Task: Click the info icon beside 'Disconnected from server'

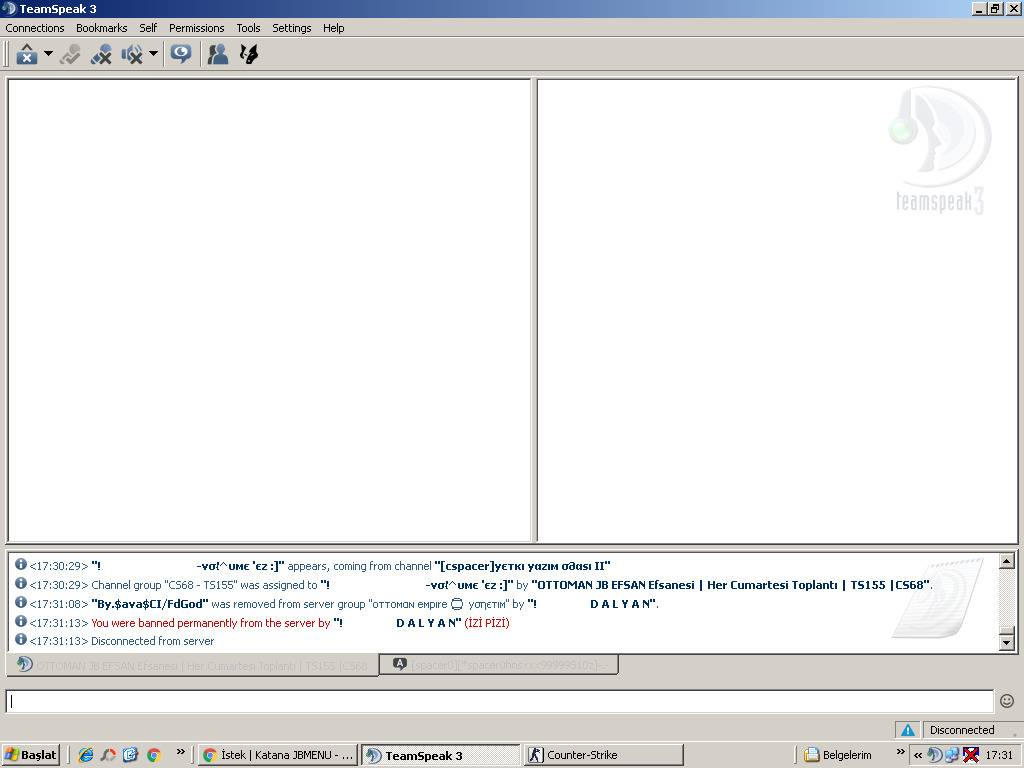Action: coord(21,639)
